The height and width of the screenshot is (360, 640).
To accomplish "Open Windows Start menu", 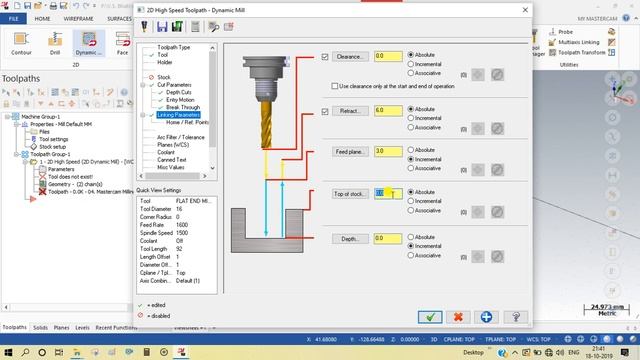I will pyautogui.click(x=8, y=352).
